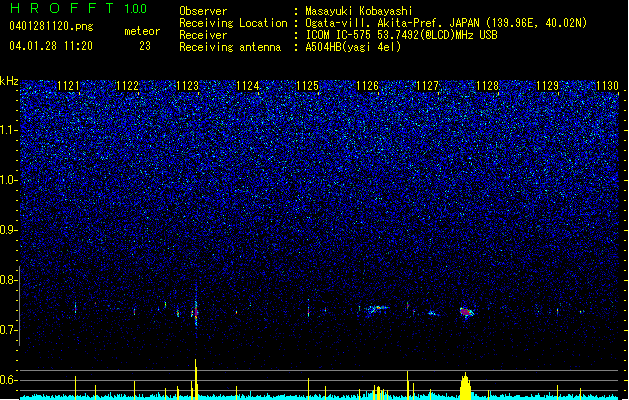Click the date stamp 04.01.28 11:20
Screen dimensions: 629x400
pos(51,46)
